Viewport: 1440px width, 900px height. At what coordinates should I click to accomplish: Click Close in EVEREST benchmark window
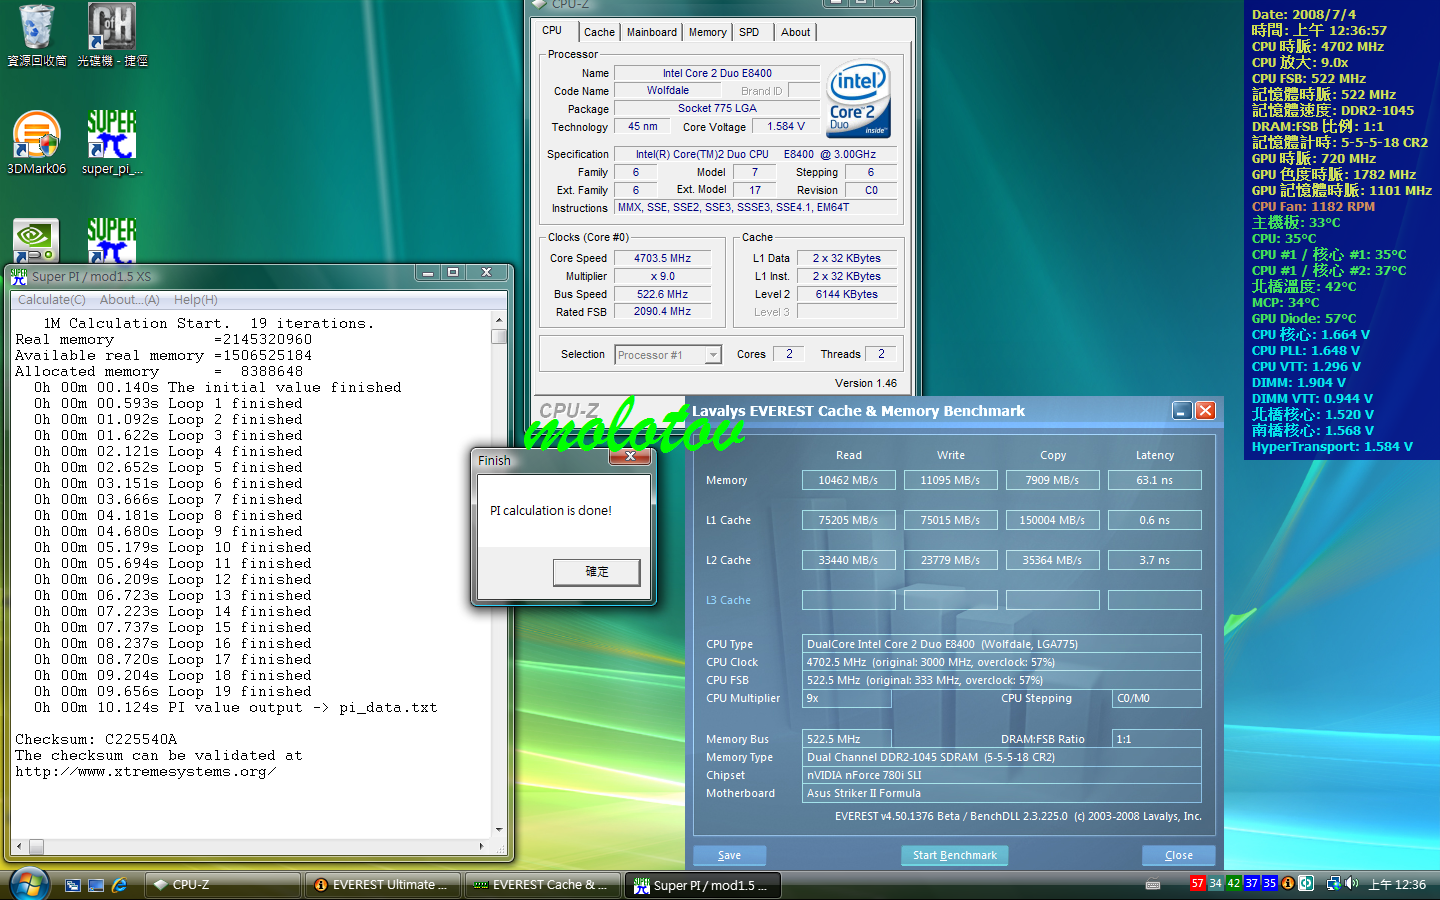coord(1179,856)
